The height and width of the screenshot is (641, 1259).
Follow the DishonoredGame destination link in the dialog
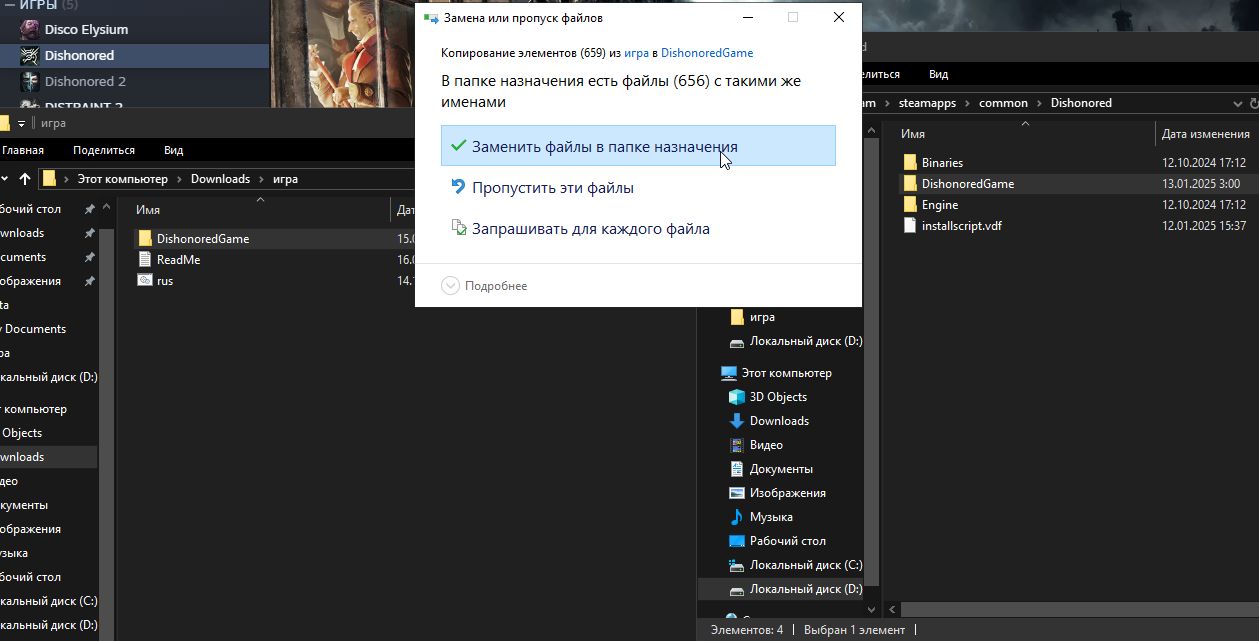point(707,53)
